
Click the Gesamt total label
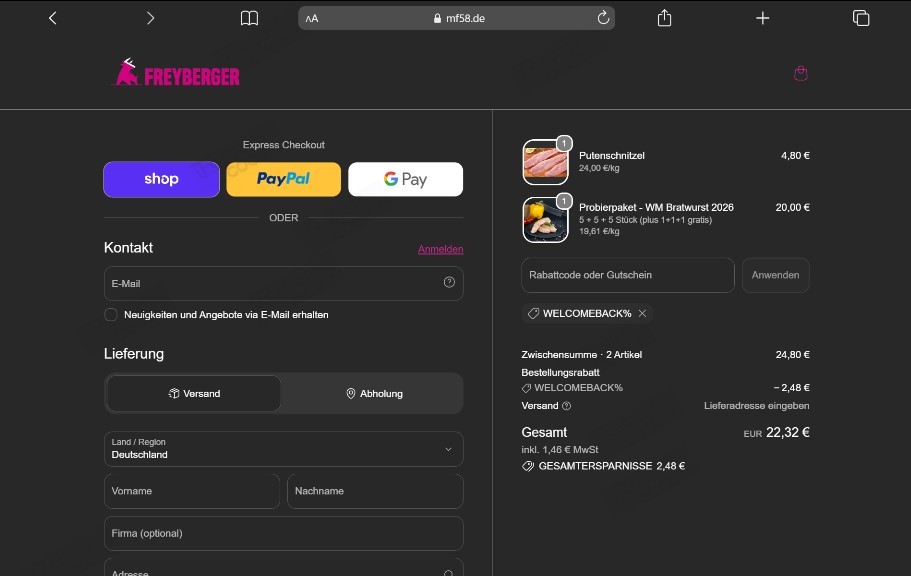click(x=544, y=432)
